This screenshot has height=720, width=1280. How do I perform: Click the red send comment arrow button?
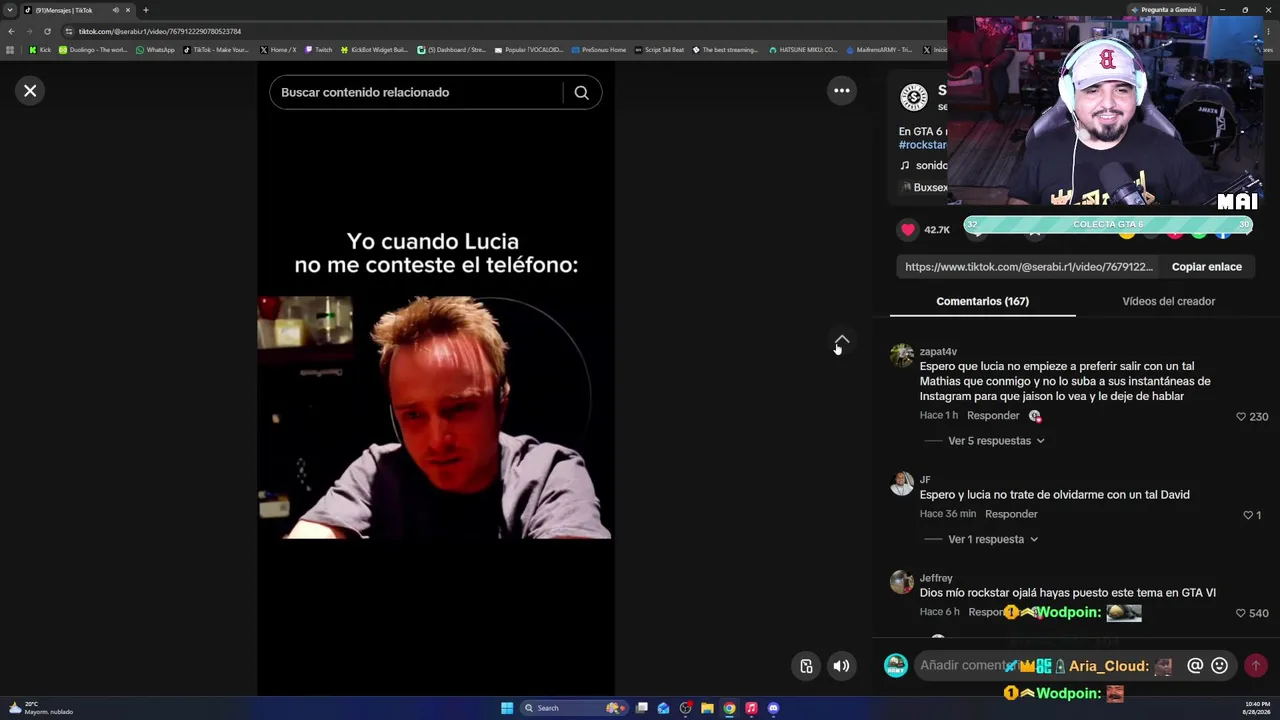coord(1256,666)
